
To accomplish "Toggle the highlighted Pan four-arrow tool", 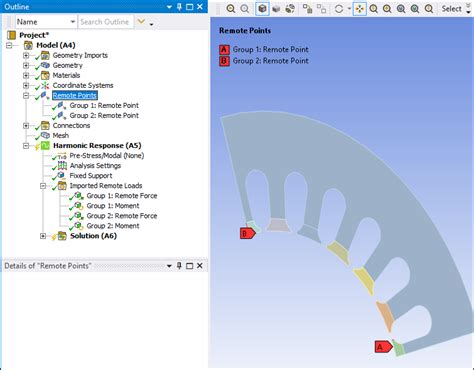I will tap(360, 9).
